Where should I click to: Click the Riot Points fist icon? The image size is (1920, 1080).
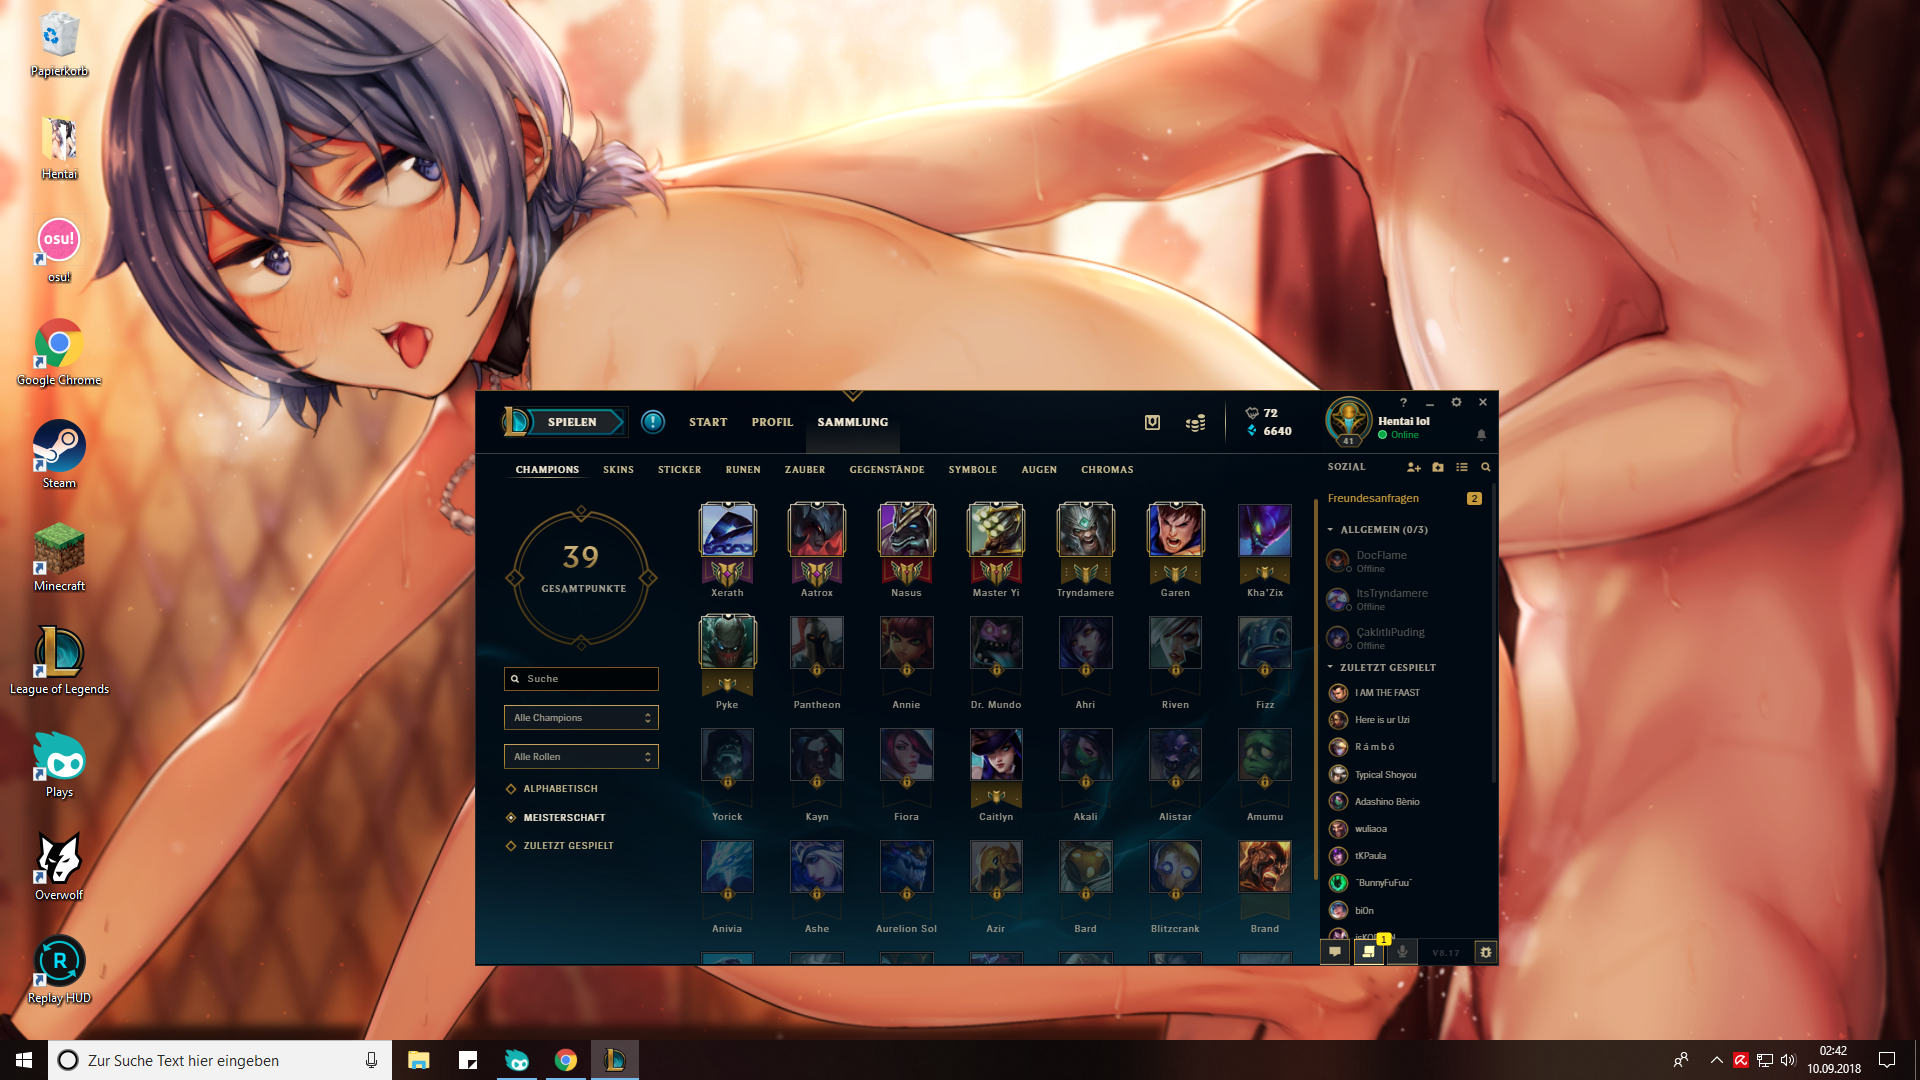pos(1252,413)
